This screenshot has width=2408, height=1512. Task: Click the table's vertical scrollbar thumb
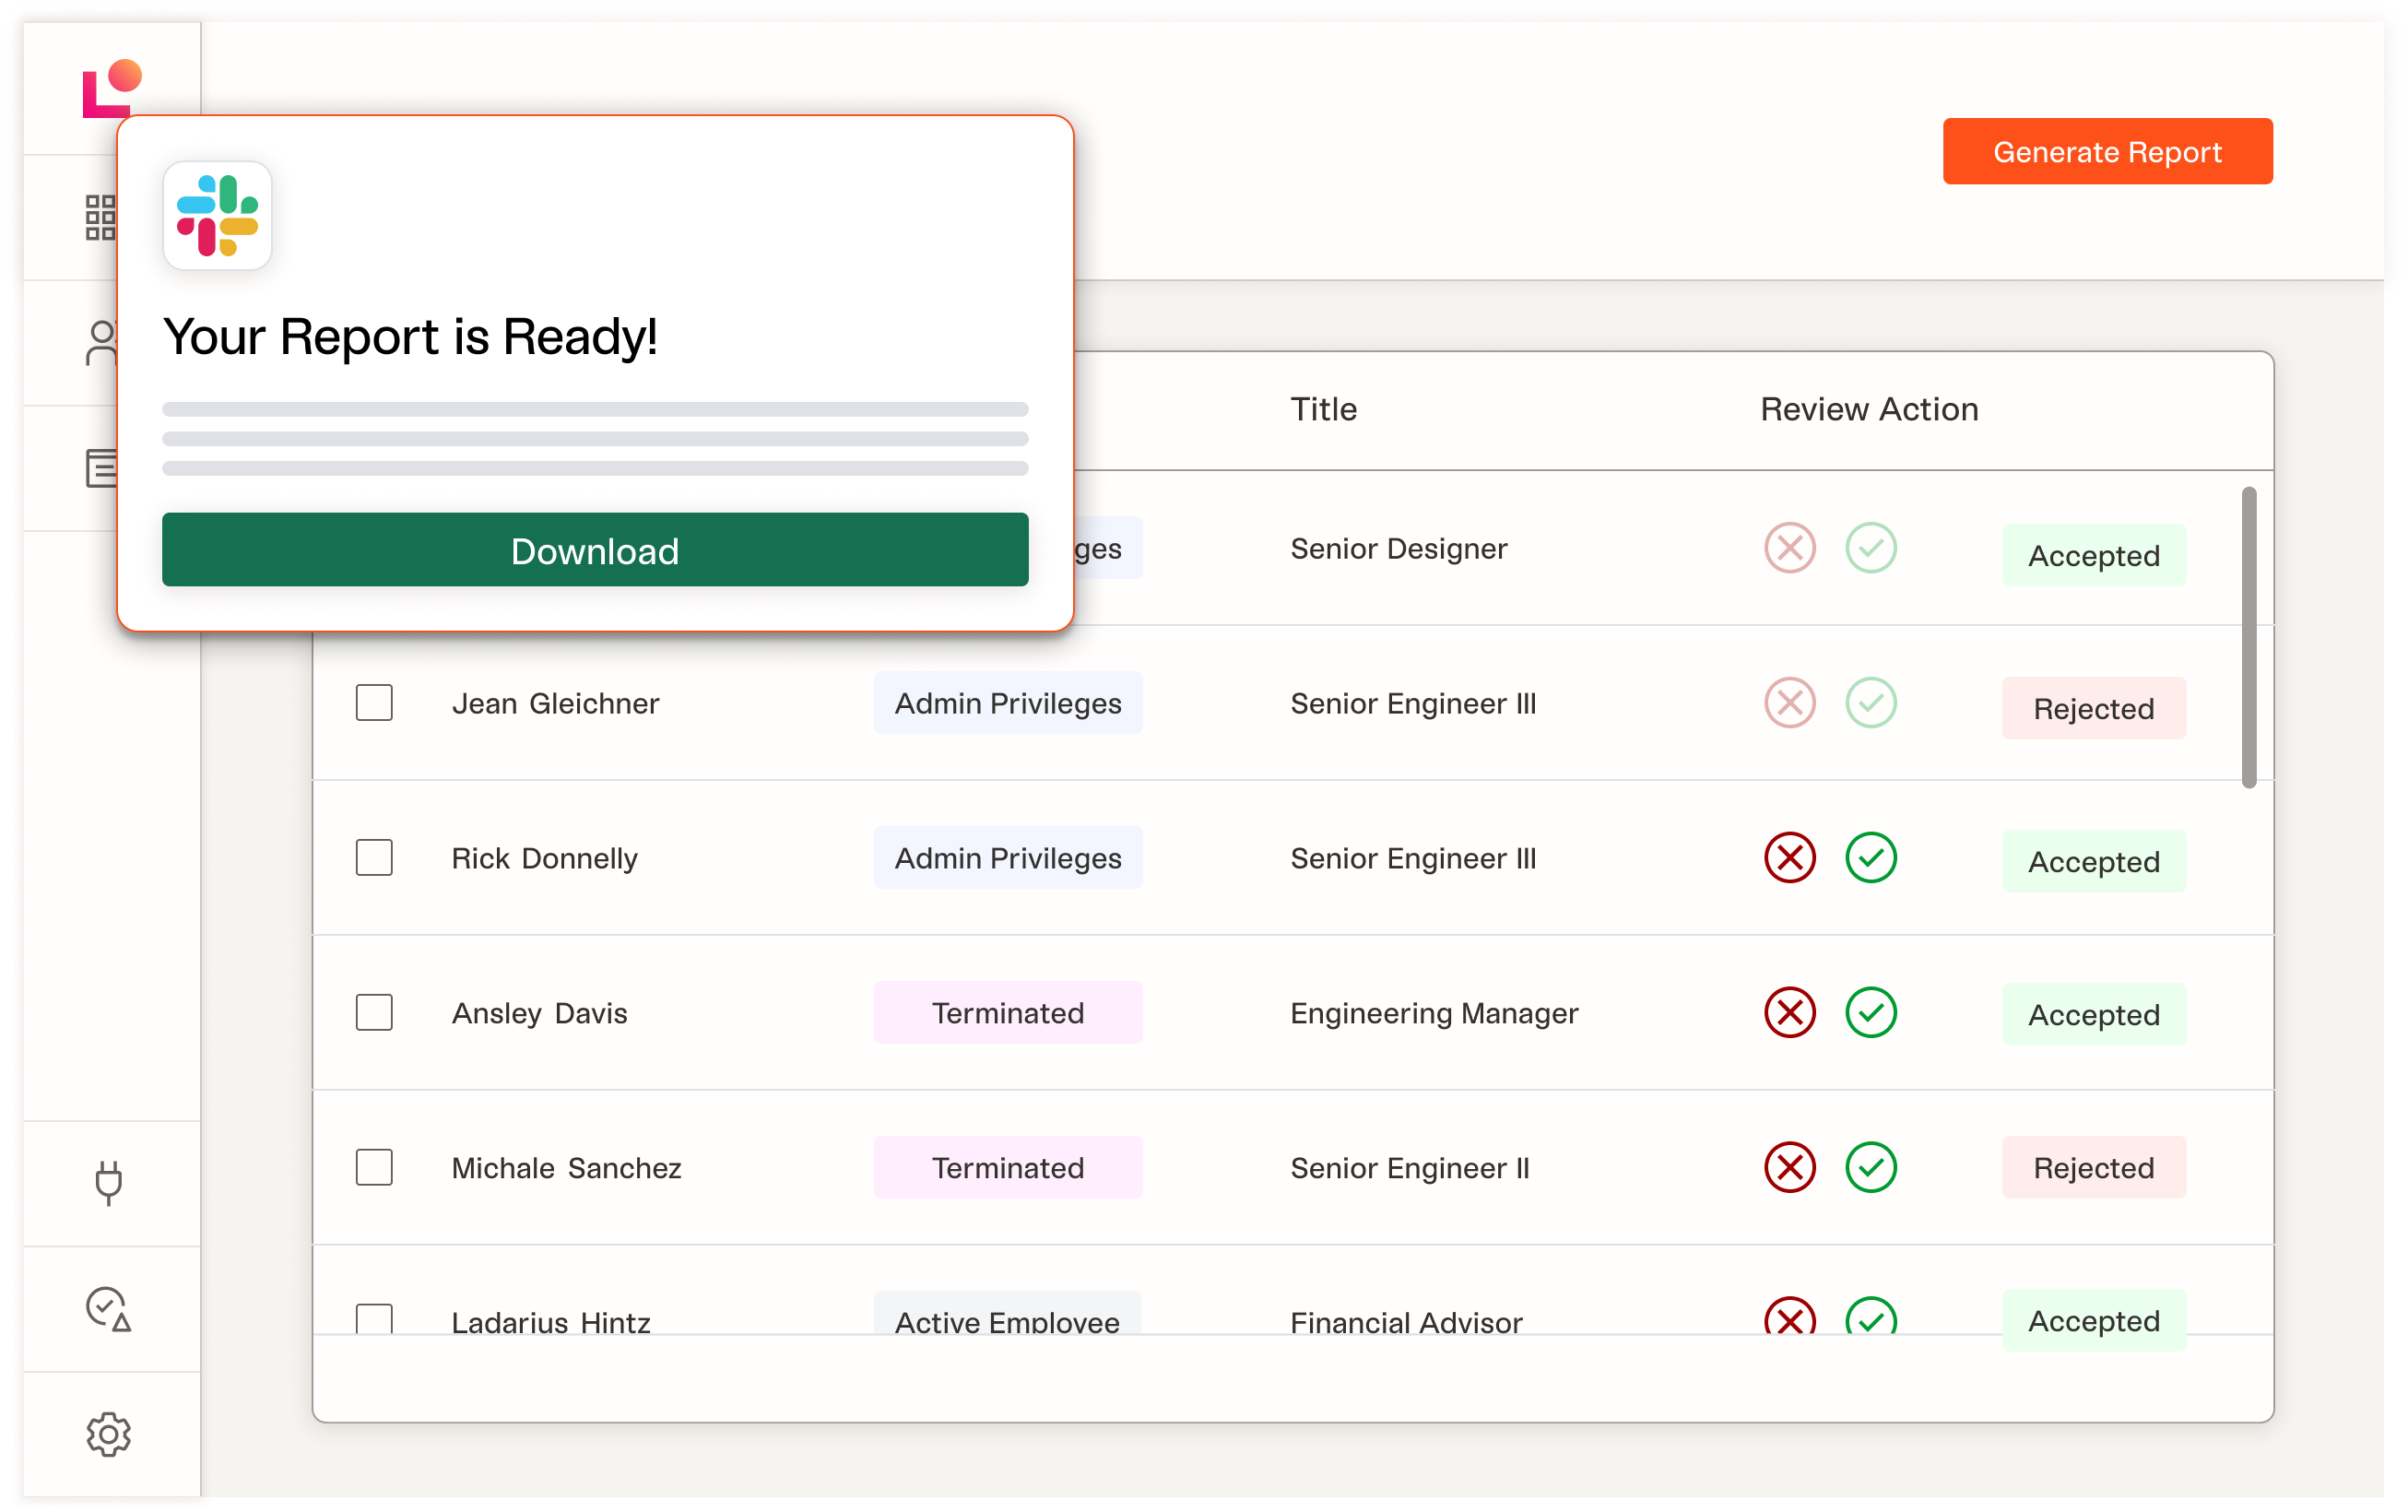tap(2249, 638)
